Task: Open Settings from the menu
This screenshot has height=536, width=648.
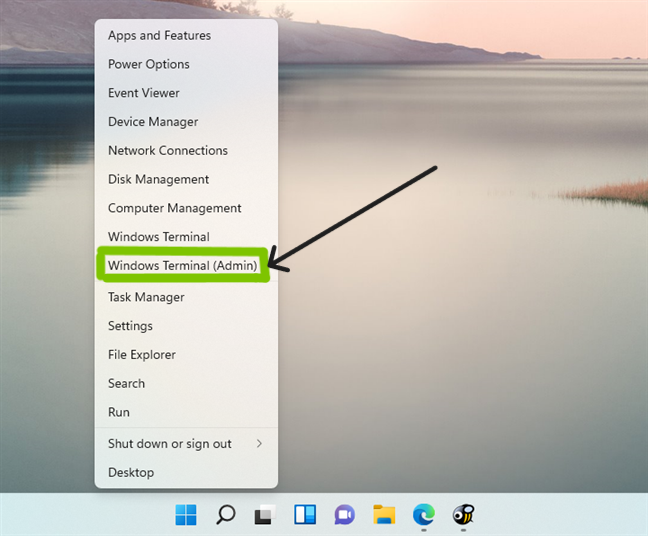Action: 186,326
